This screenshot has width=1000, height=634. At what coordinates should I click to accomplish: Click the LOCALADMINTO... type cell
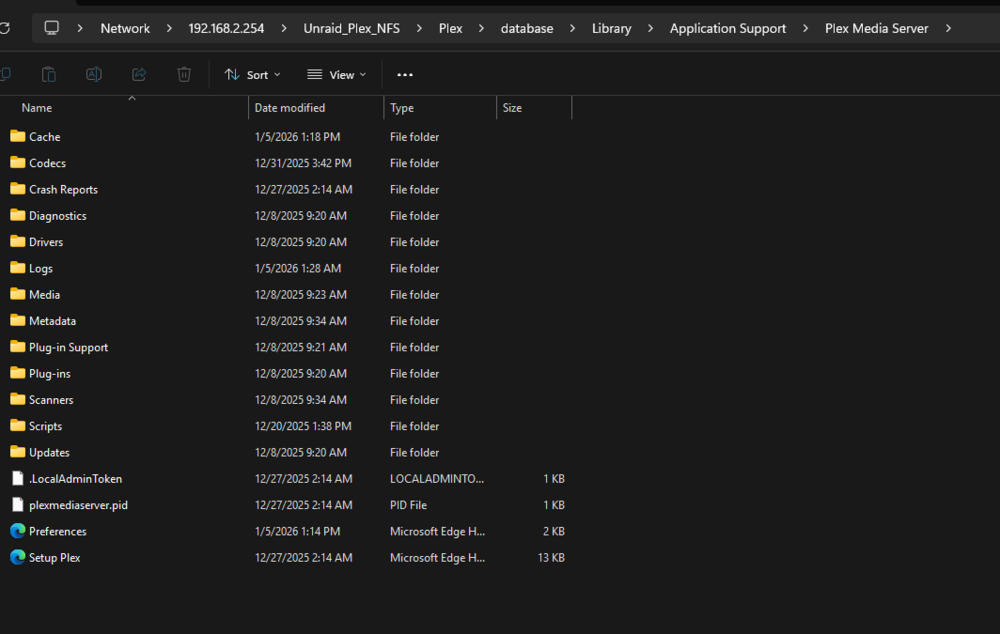click(437, 478)
